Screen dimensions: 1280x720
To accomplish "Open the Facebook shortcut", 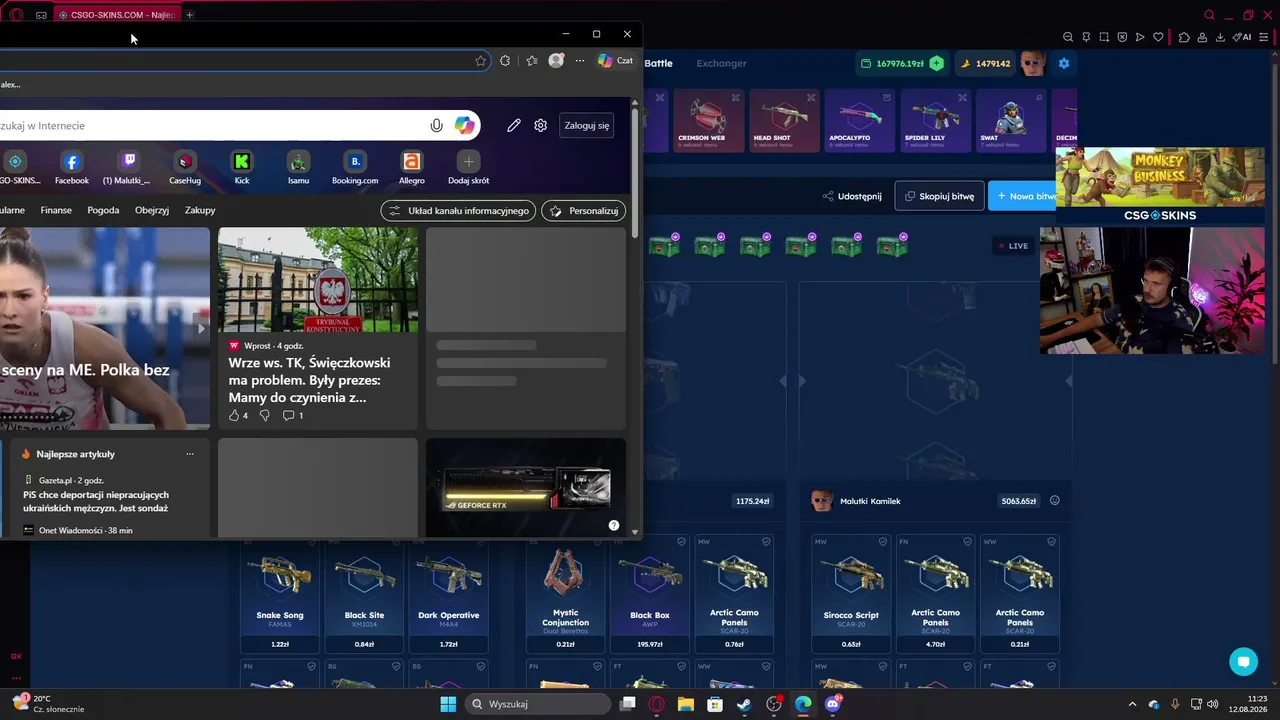I will pyautogui.click(x=72, y=168).
